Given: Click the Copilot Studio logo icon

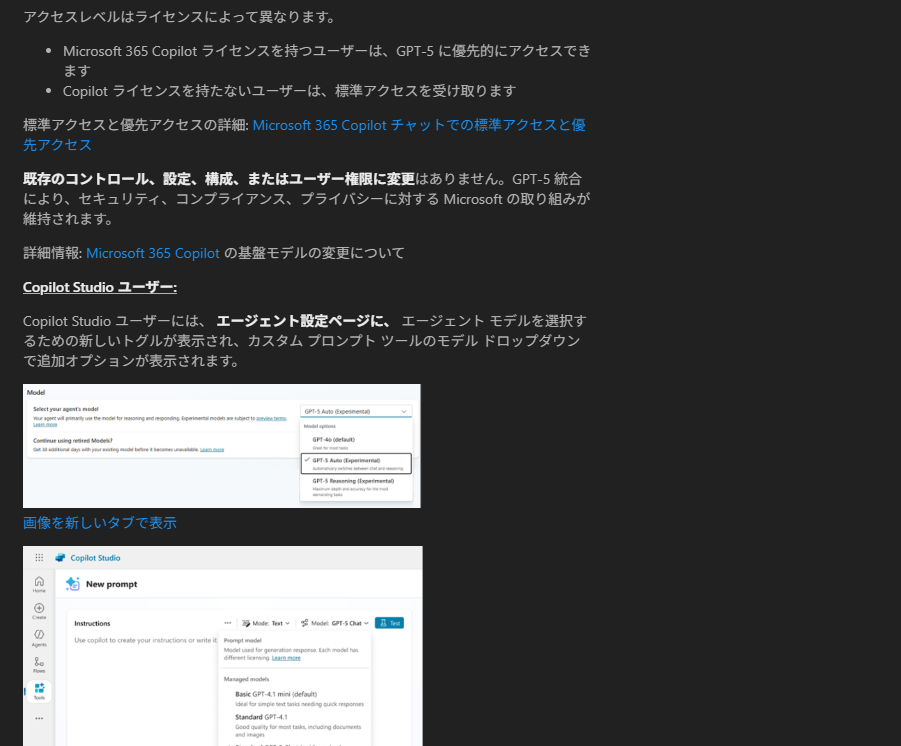Looking at the screenshot, I should 60,557.
